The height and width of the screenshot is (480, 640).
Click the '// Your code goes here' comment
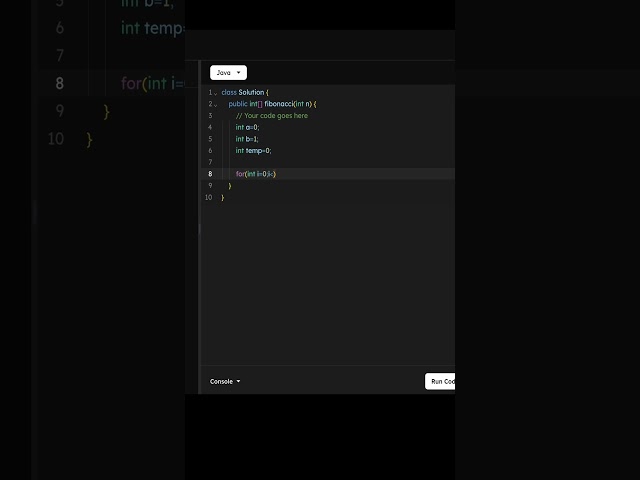pos(272,116)
